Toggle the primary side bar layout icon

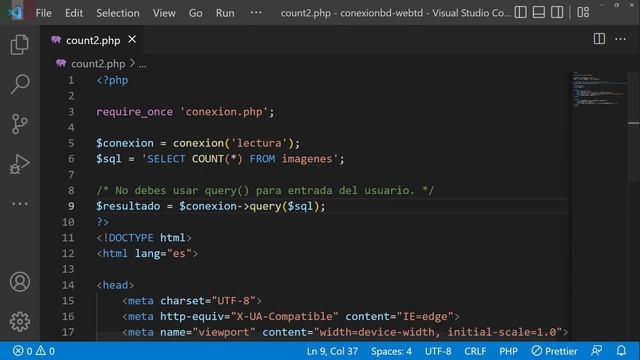tap(520, 12)
